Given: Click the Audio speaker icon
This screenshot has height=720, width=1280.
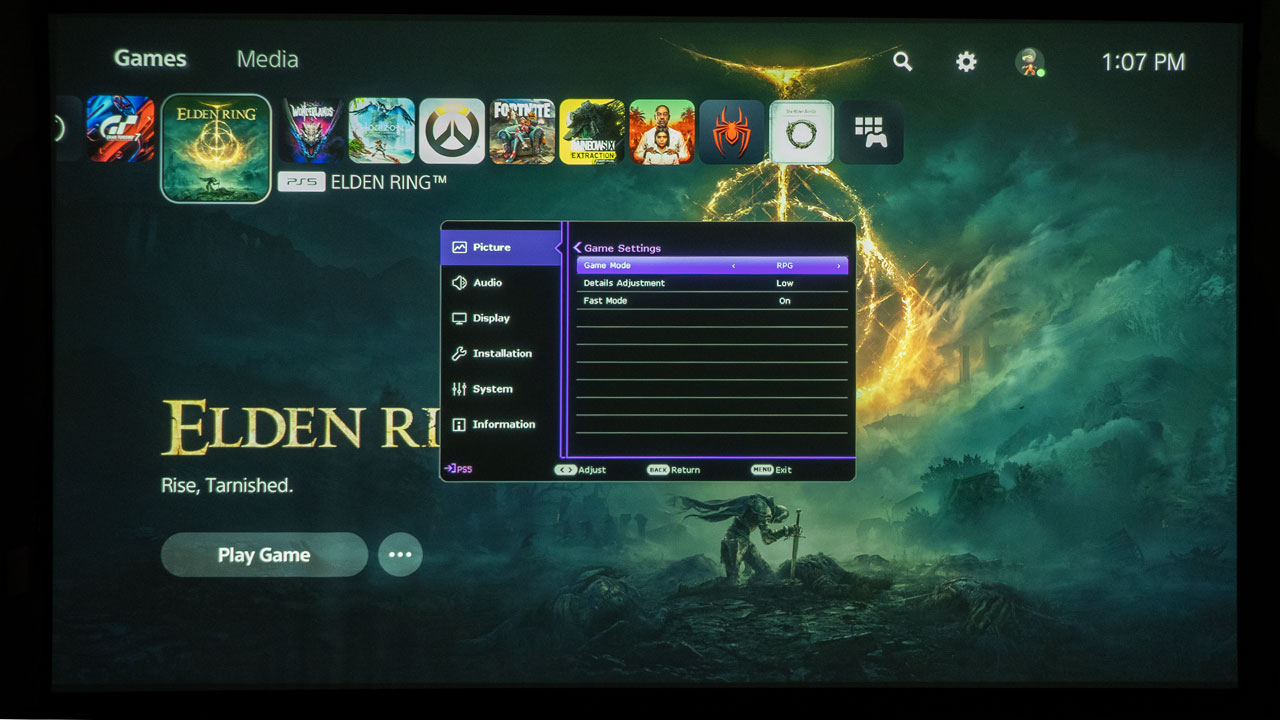Looking at the screenshot, I should [459, 283].
